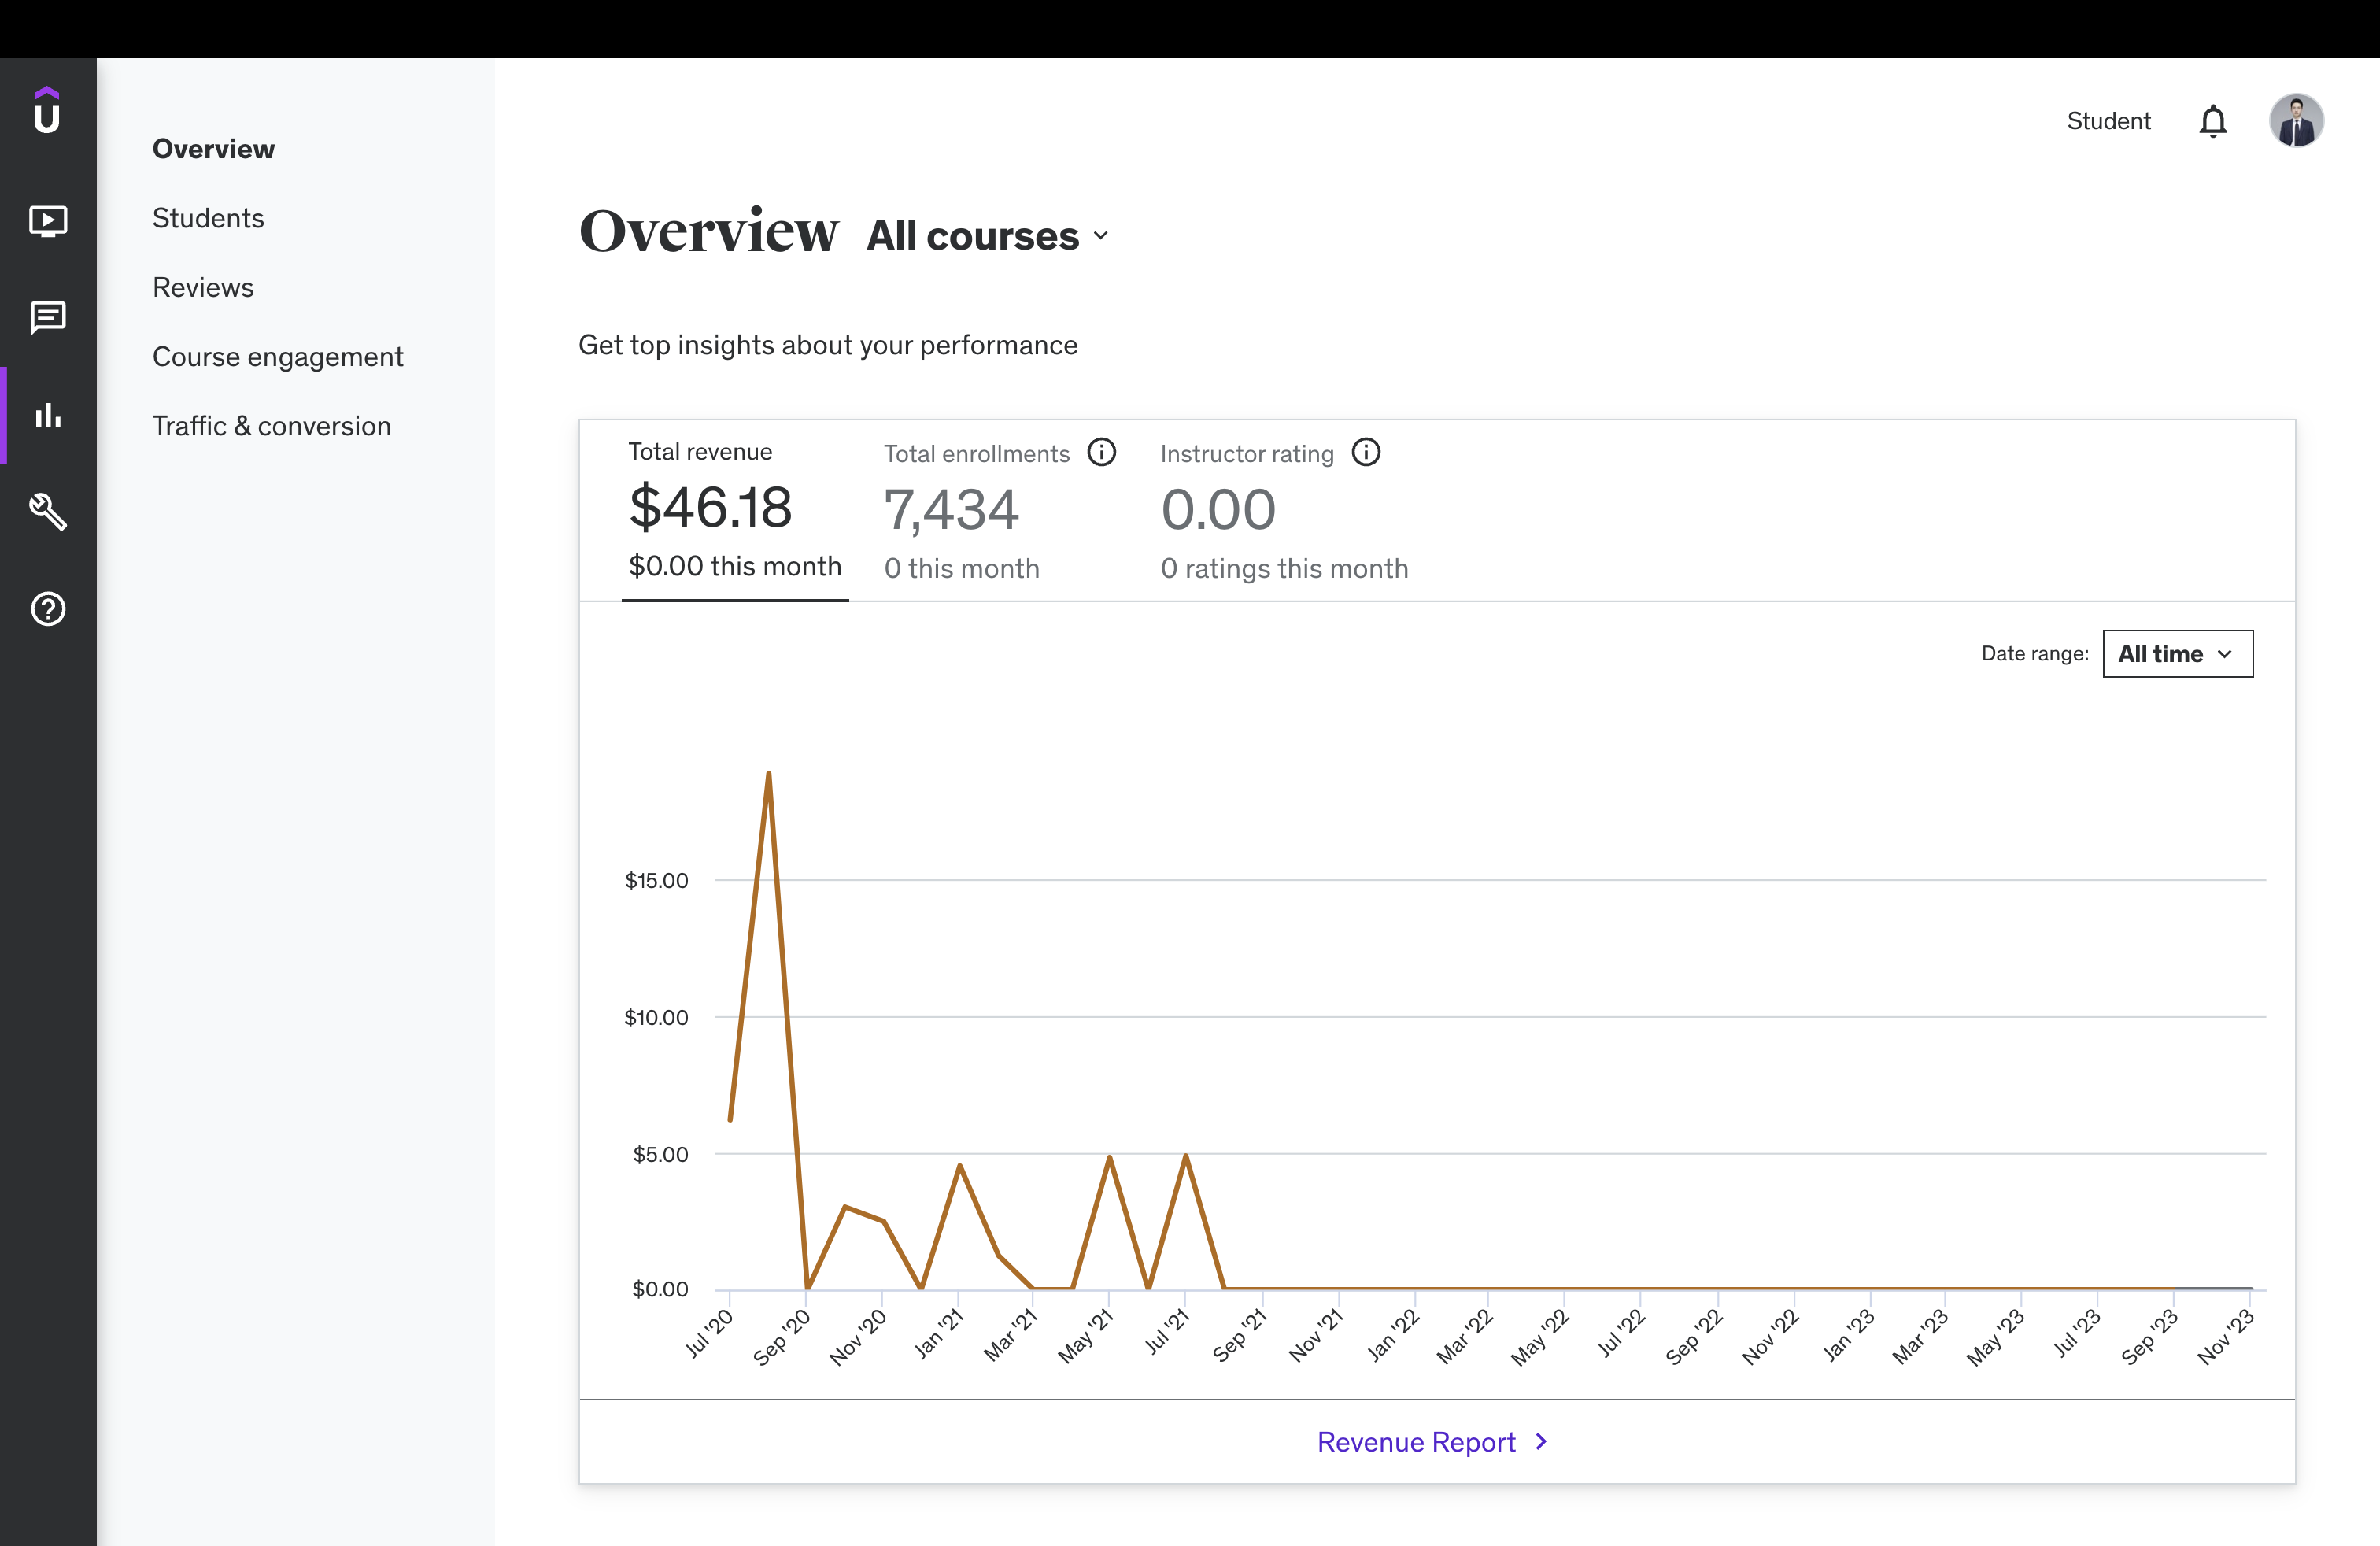Click the instructor profile avatar icon
The width and height of the screenshot is (2380, 1546).
(x=2297, y=120)
